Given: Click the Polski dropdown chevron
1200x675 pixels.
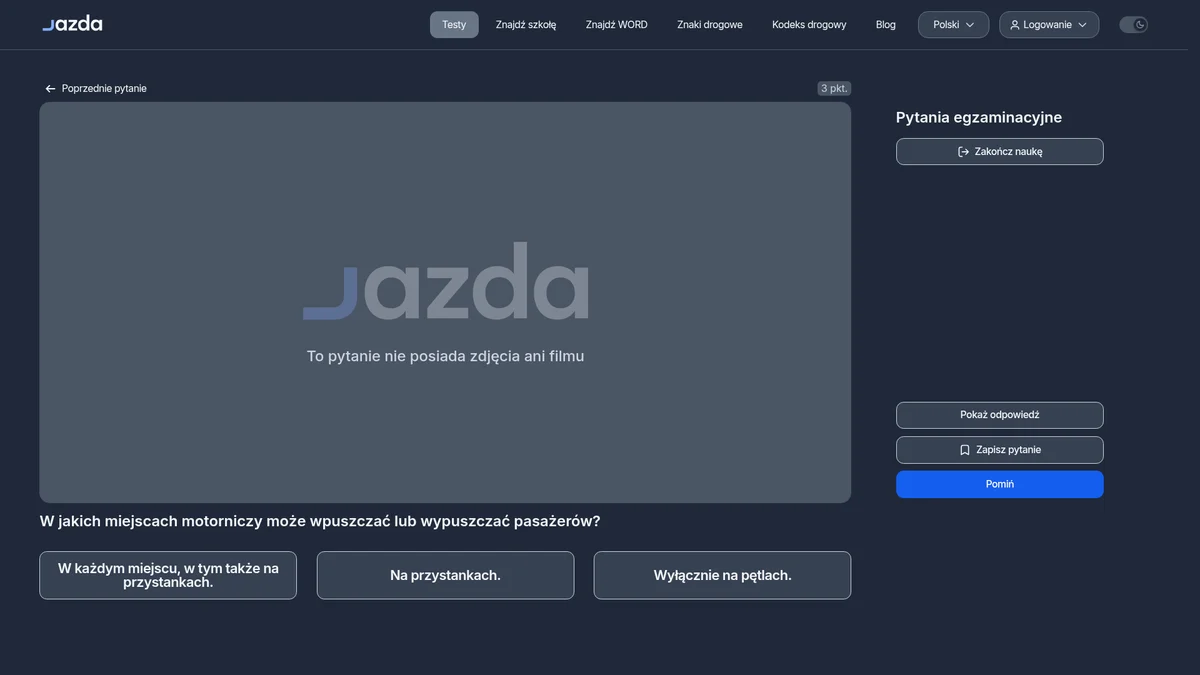Looking at the screenshot, I should point(970,25).
